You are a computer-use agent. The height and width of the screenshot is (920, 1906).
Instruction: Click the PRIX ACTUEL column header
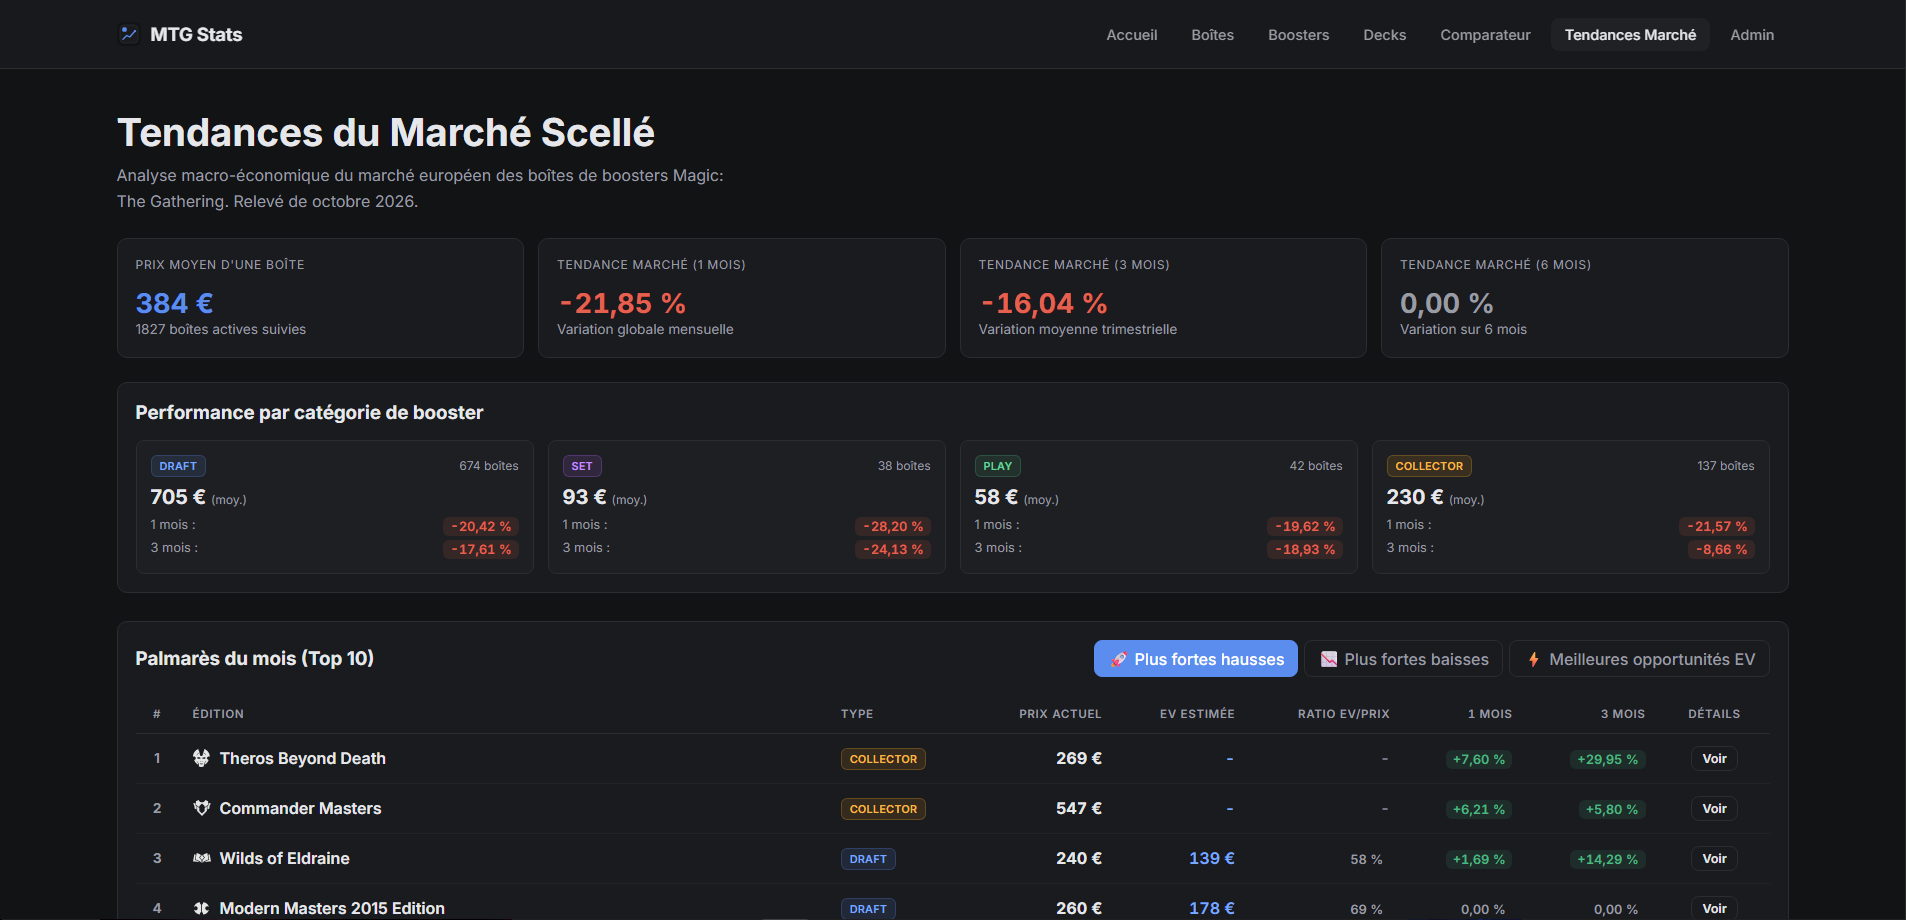tap(1060, 714)
